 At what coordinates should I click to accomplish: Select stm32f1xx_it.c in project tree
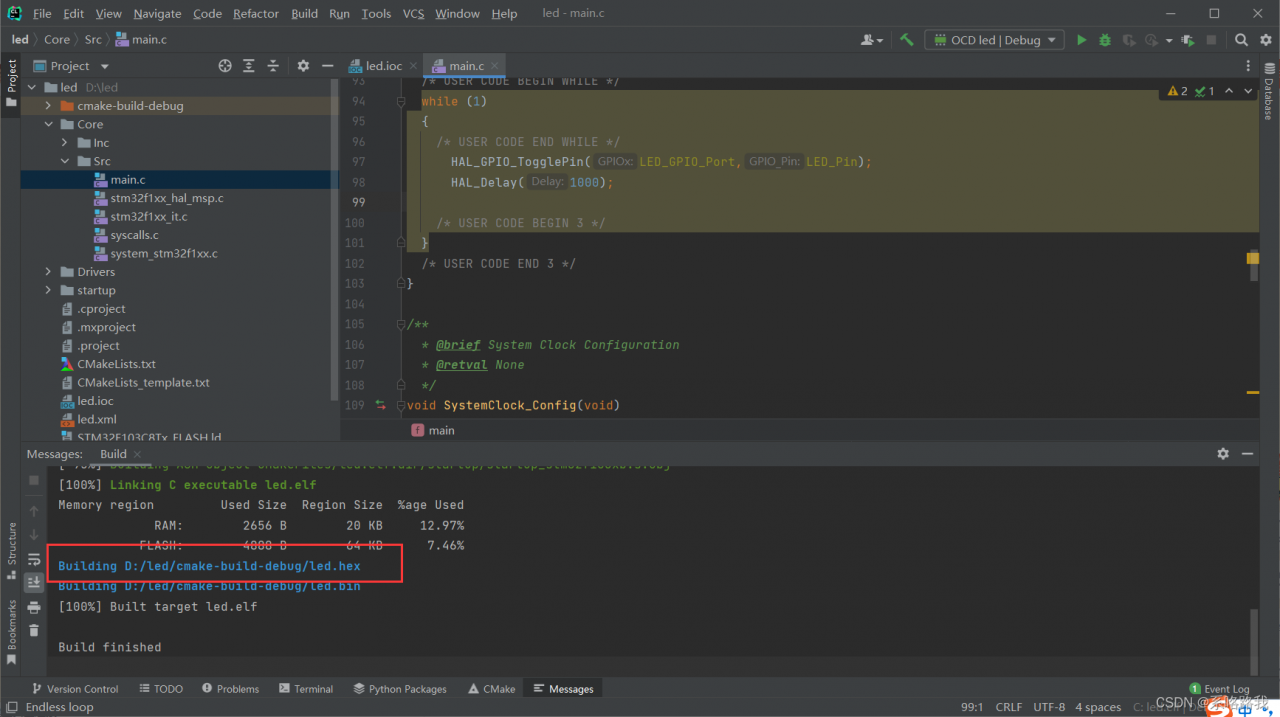148,217
